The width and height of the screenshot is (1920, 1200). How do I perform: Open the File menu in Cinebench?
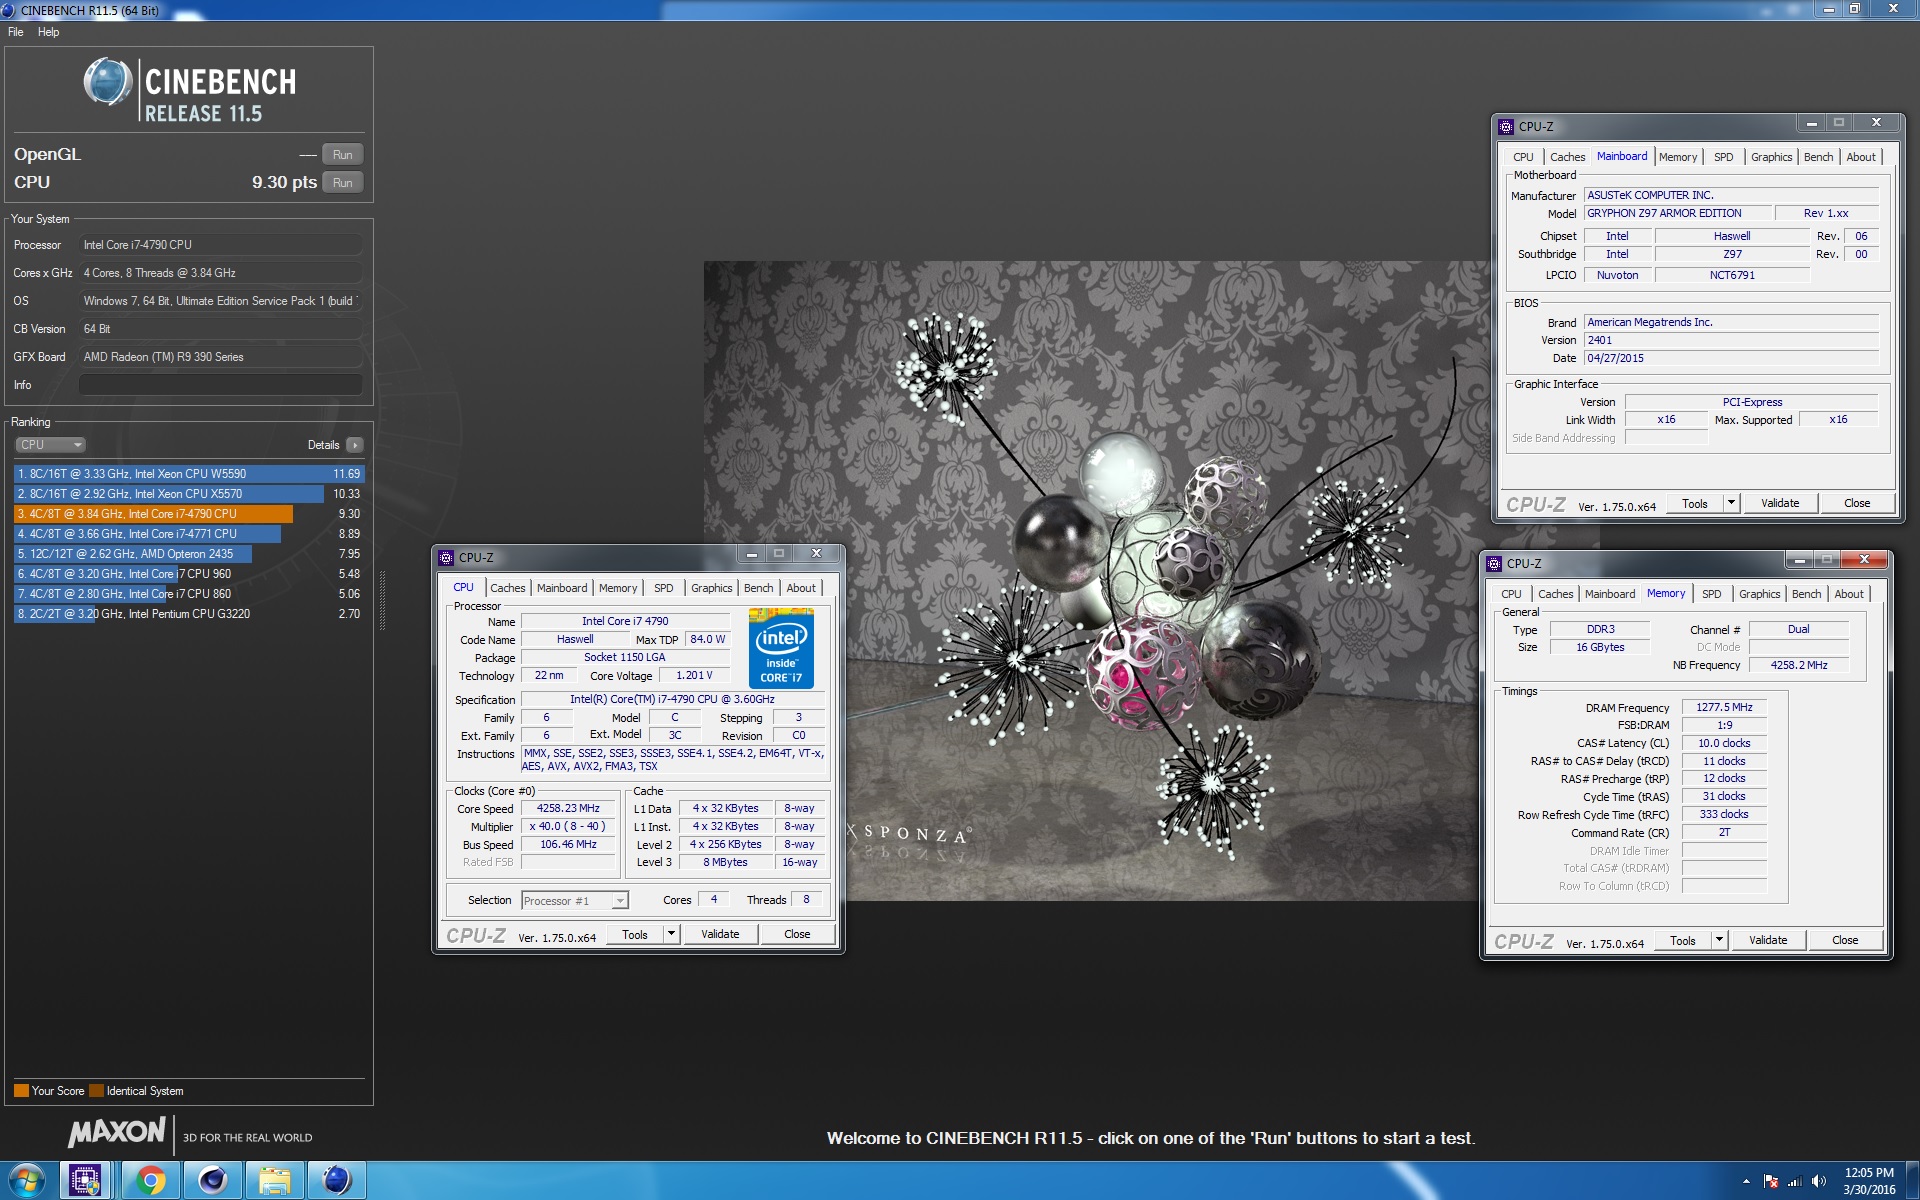(16, 32)
